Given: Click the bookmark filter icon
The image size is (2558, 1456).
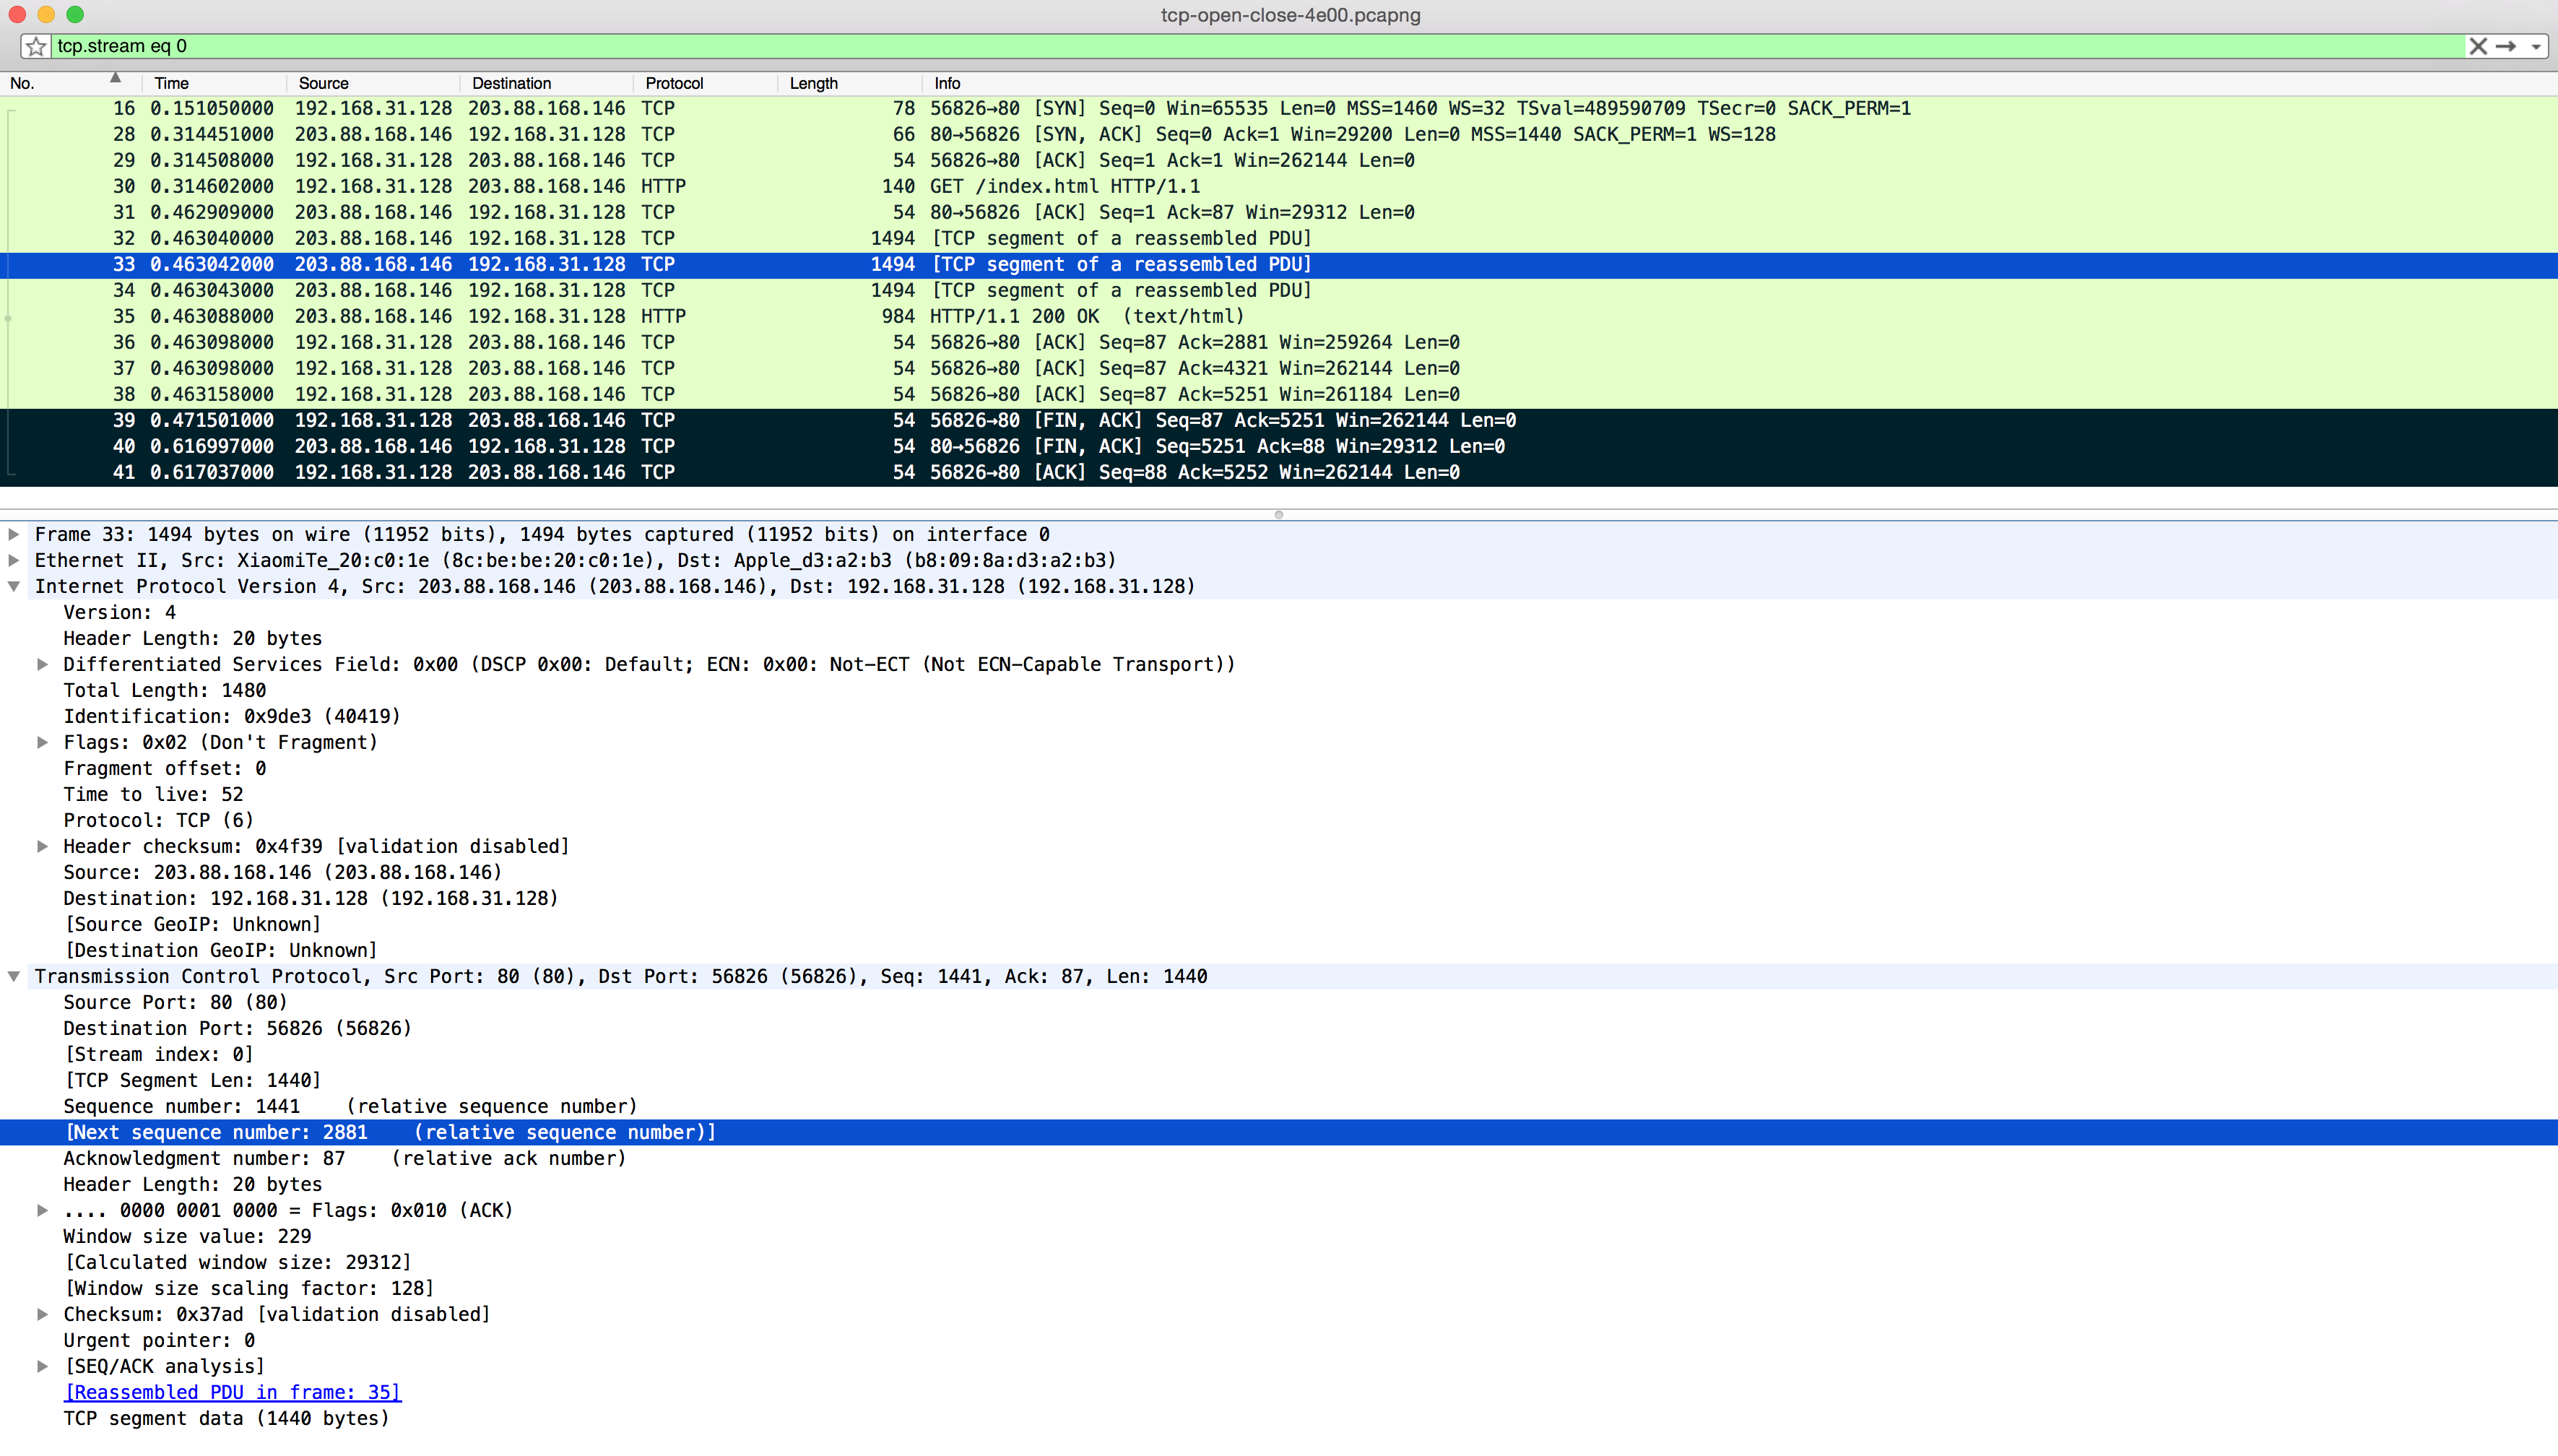Looking at the screenshot, I should pyautogui.click(x=36, y=46).
